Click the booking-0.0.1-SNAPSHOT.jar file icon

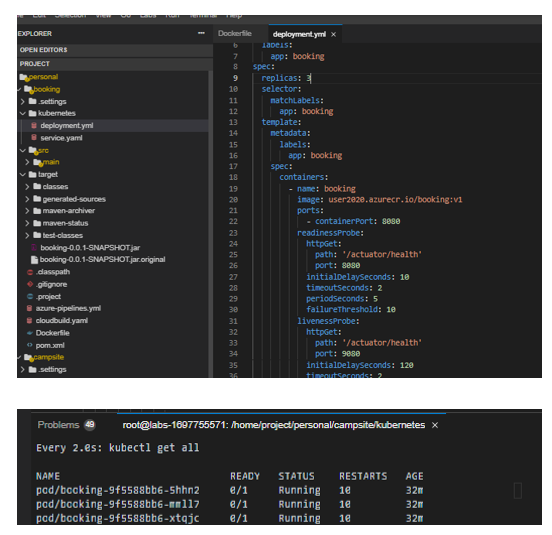click(34, 248)
